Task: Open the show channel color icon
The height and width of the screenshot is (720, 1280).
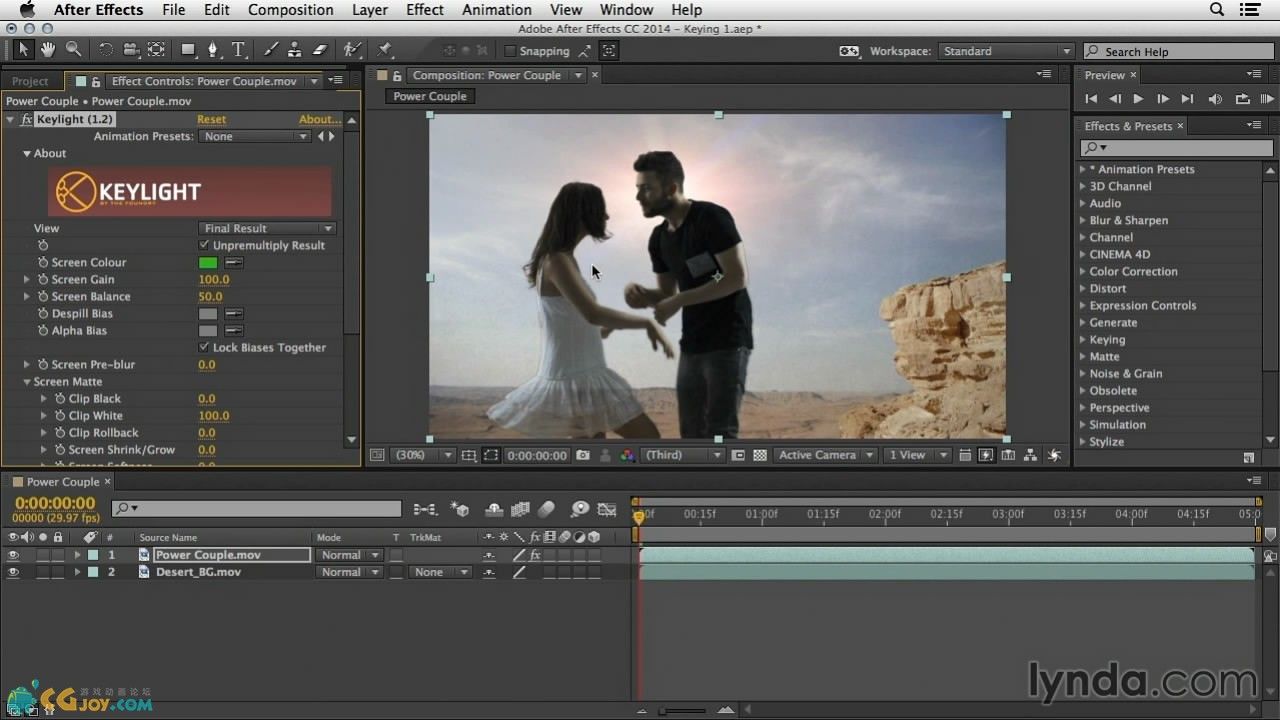Action: 627,455
